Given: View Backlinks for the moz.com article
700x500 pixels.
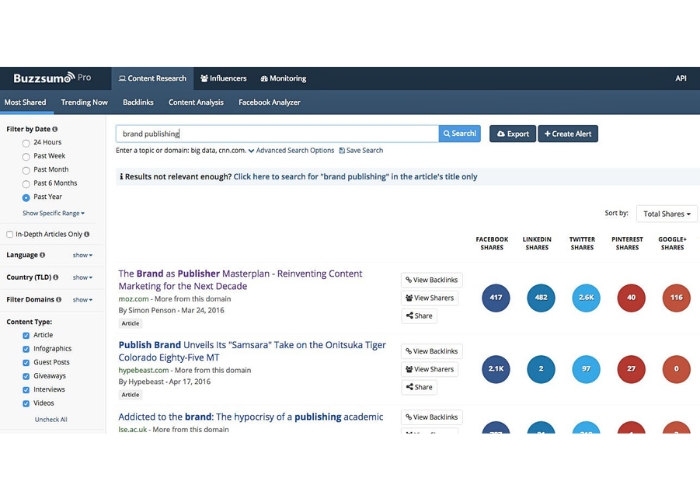Looking at the screenshot, I should (432, 280).
